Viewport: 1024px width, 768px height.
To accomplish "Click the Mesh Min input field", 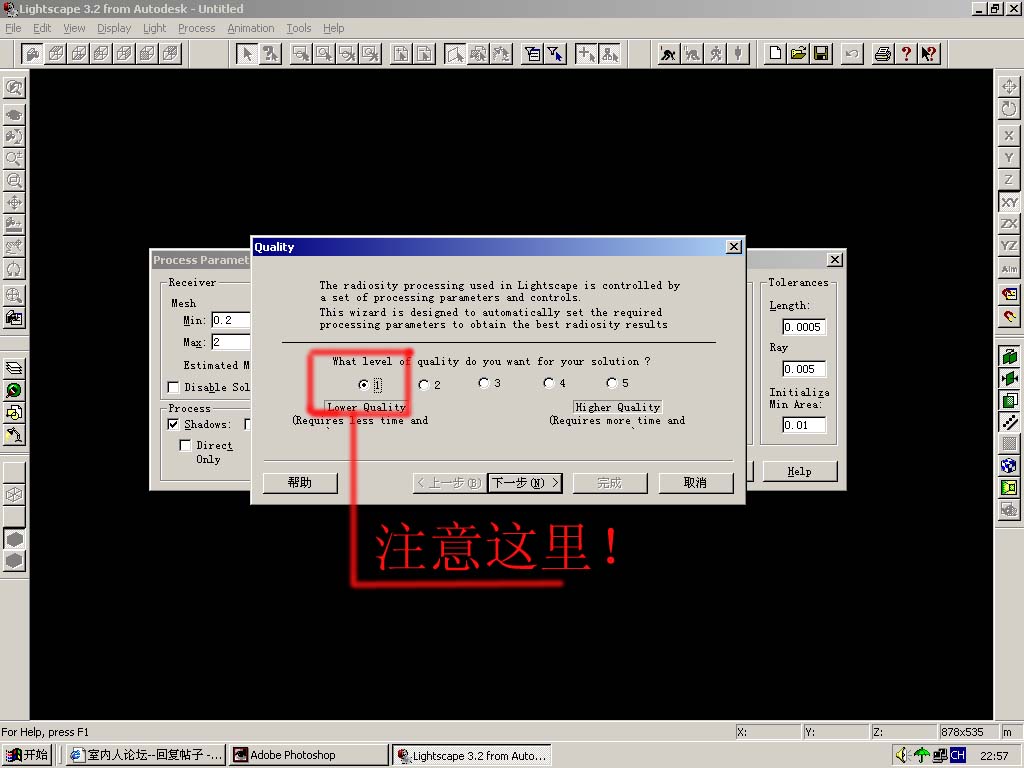I will pyautogui.click(x=231, y=320).
